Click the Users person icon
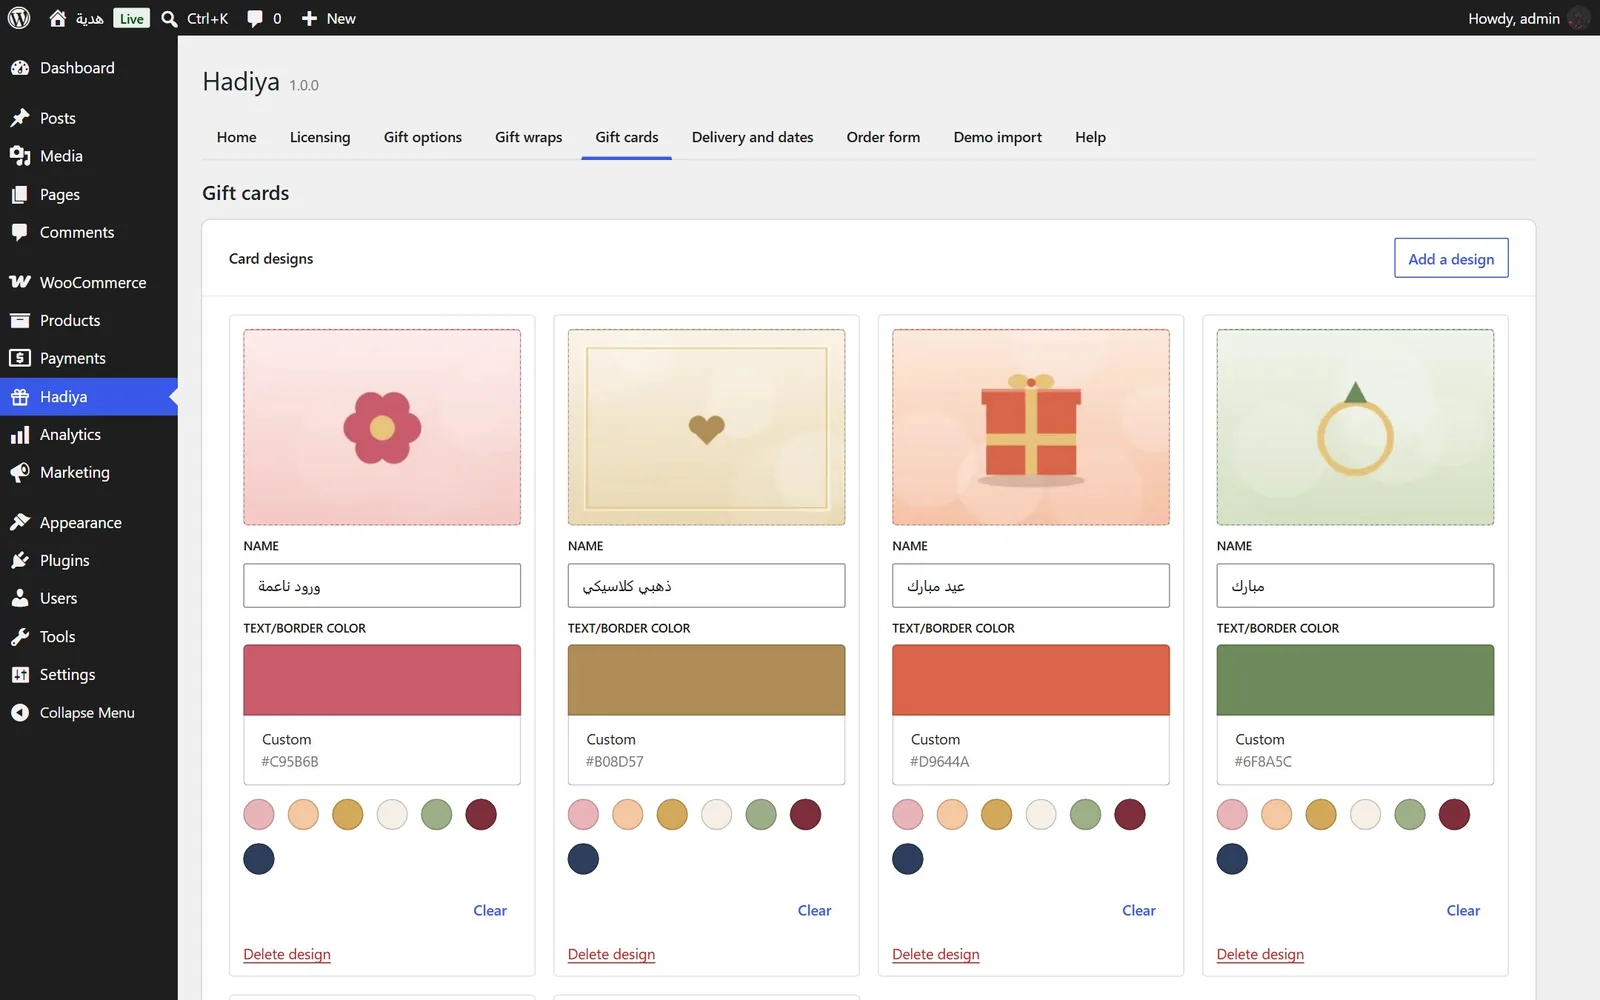 20,598
